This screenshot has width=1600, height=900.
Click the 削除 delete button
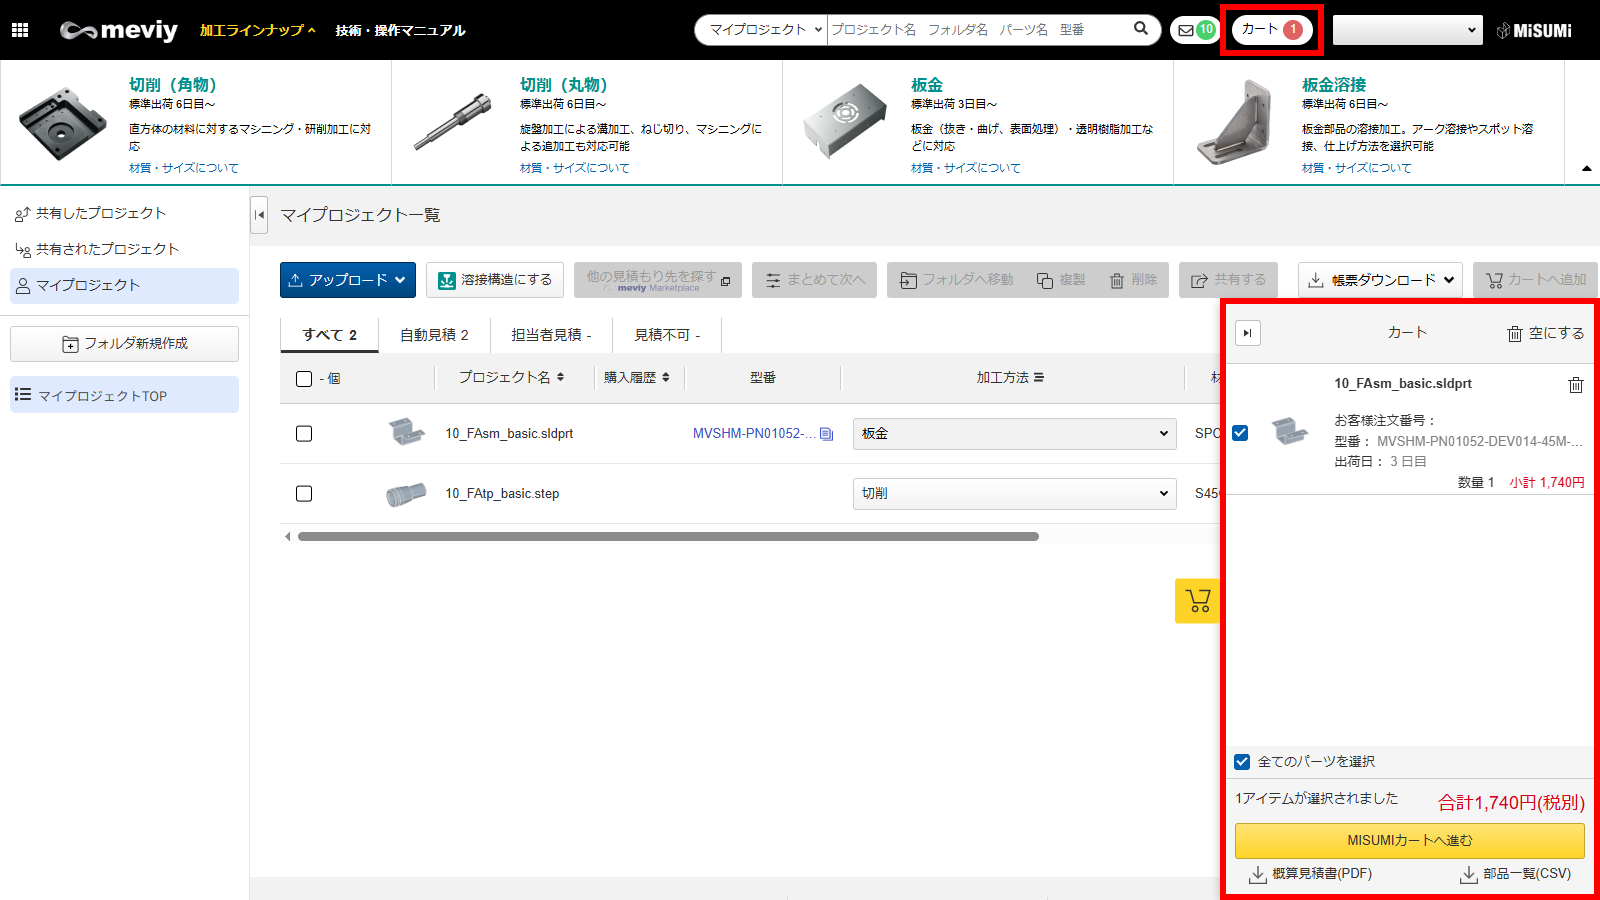pyautogui.click(x=1133, y=280)
